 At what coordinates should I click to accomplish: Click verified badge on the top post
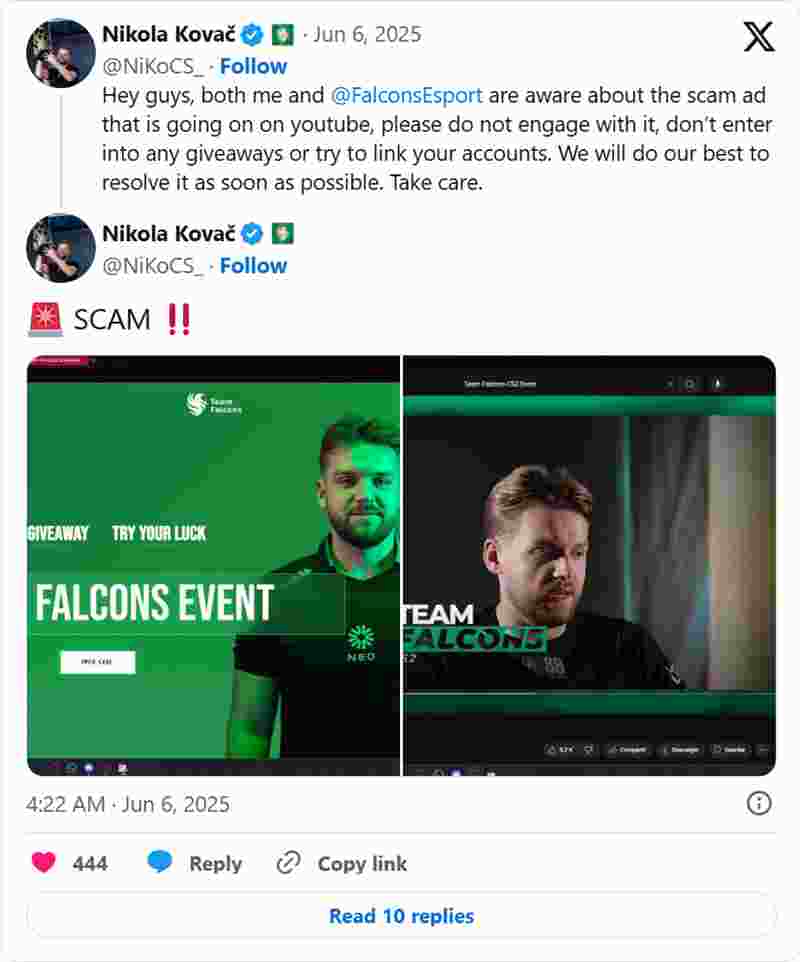click(x=252, y=34)
